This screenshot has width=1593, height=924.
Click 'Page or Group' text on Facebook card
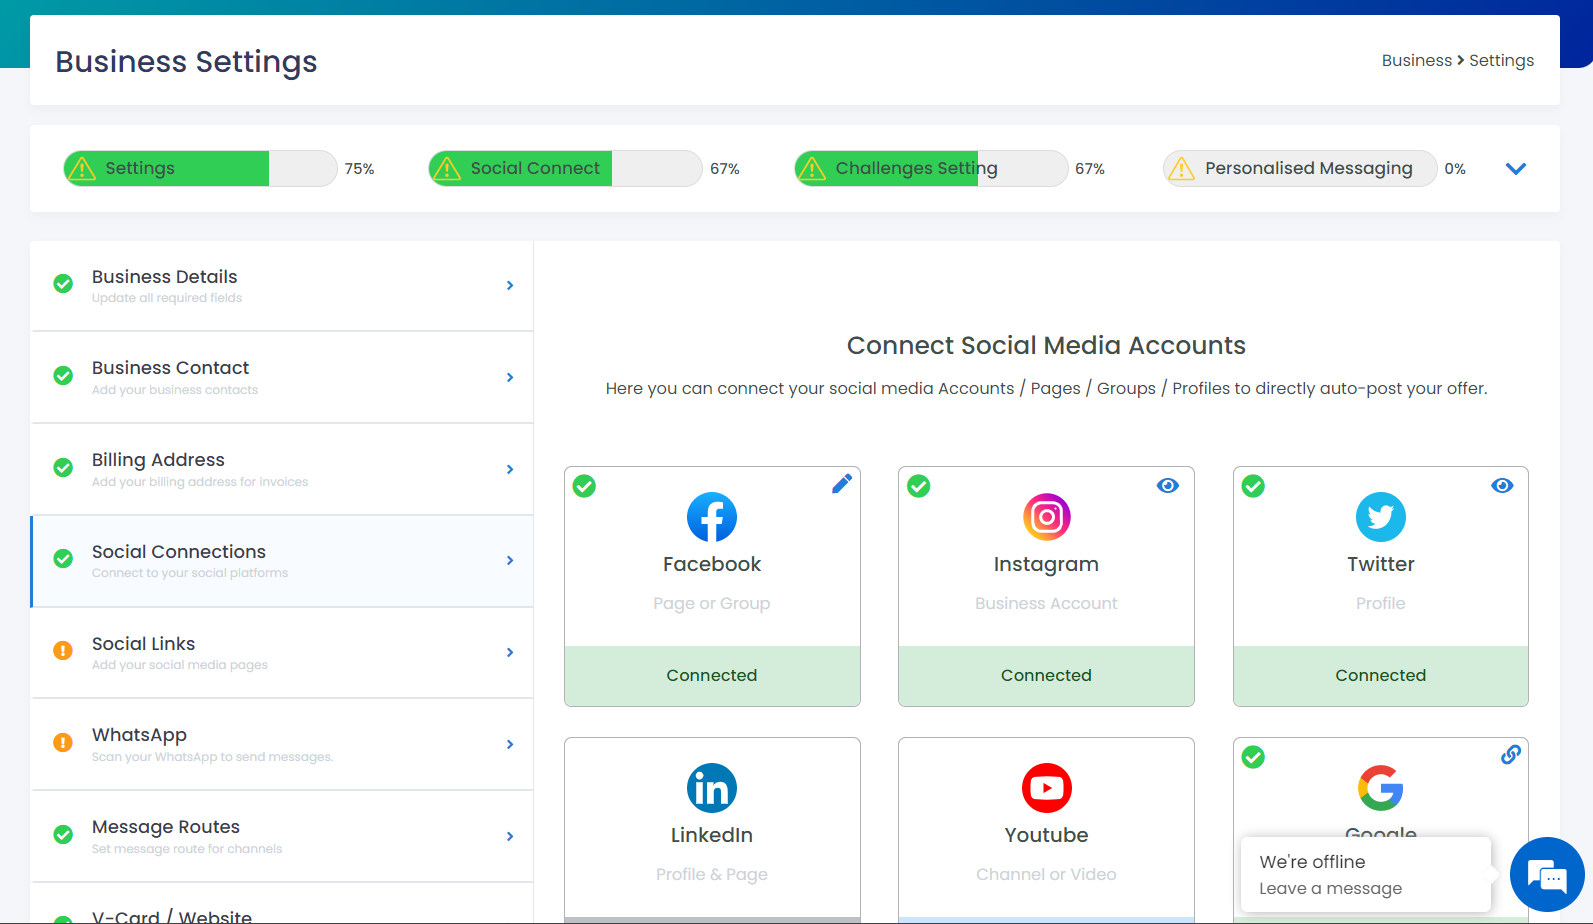click(712, 604)
